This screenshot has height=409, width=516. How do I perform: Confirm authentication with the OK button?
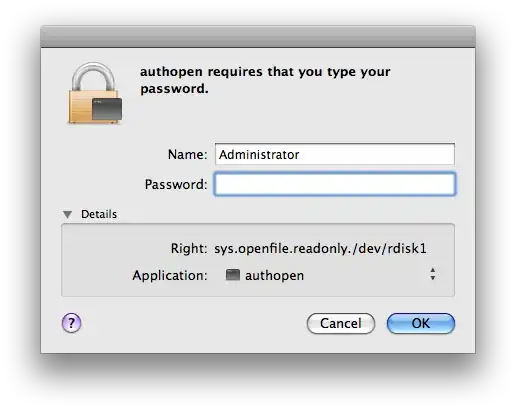[x=421, y=323]
